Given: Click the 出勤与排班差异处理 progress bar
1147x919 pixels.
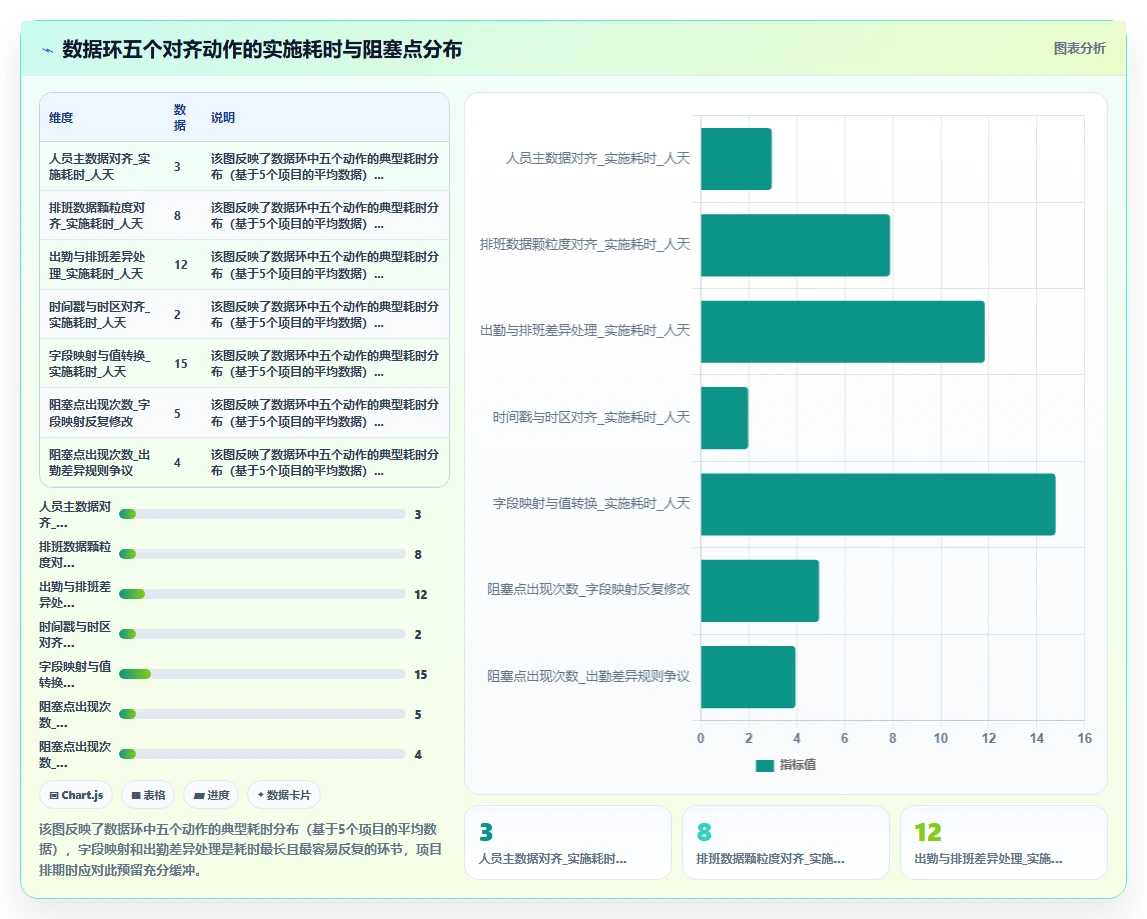Looking at the screenshot, I should point(263,594).
